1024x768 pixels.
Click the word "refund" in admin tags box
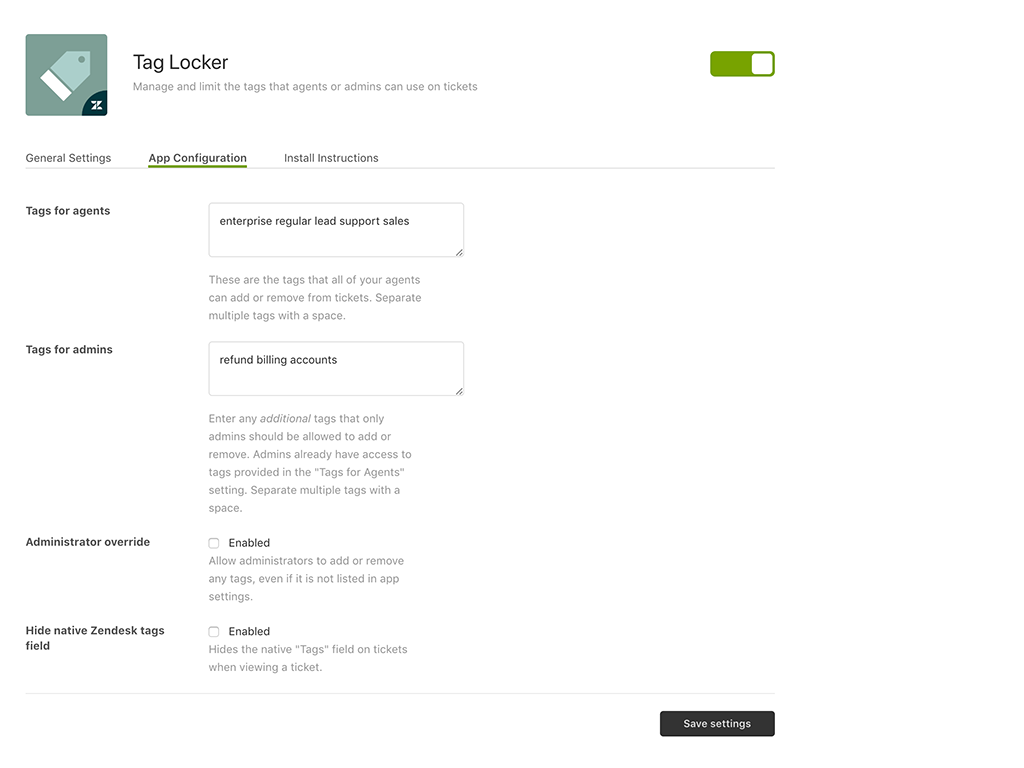(236, 360)
